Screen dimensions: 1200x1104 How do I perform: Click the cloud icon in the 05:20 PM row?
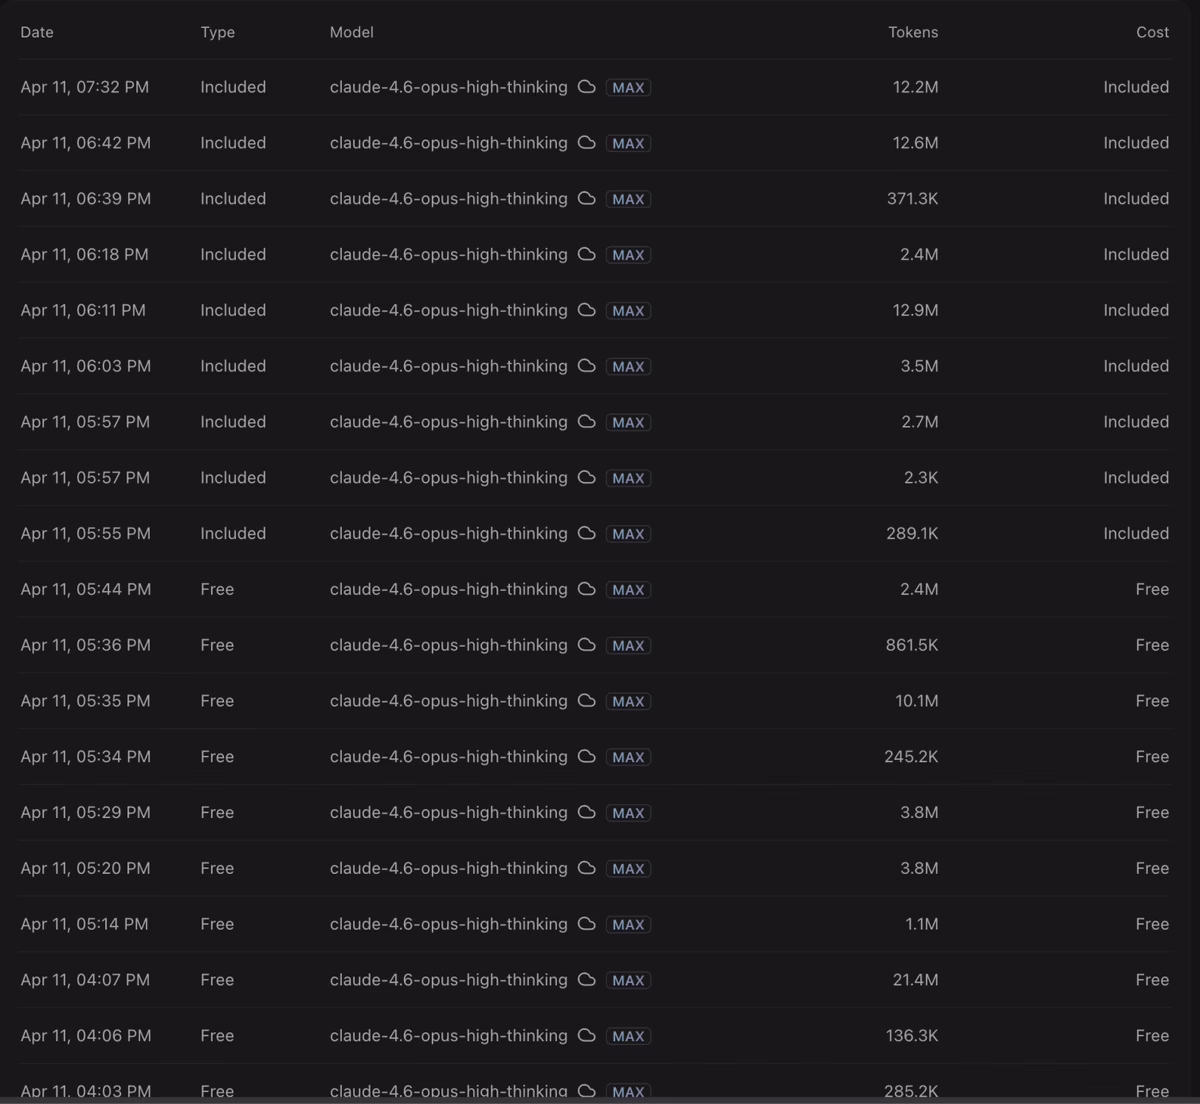tap(587, 869)
